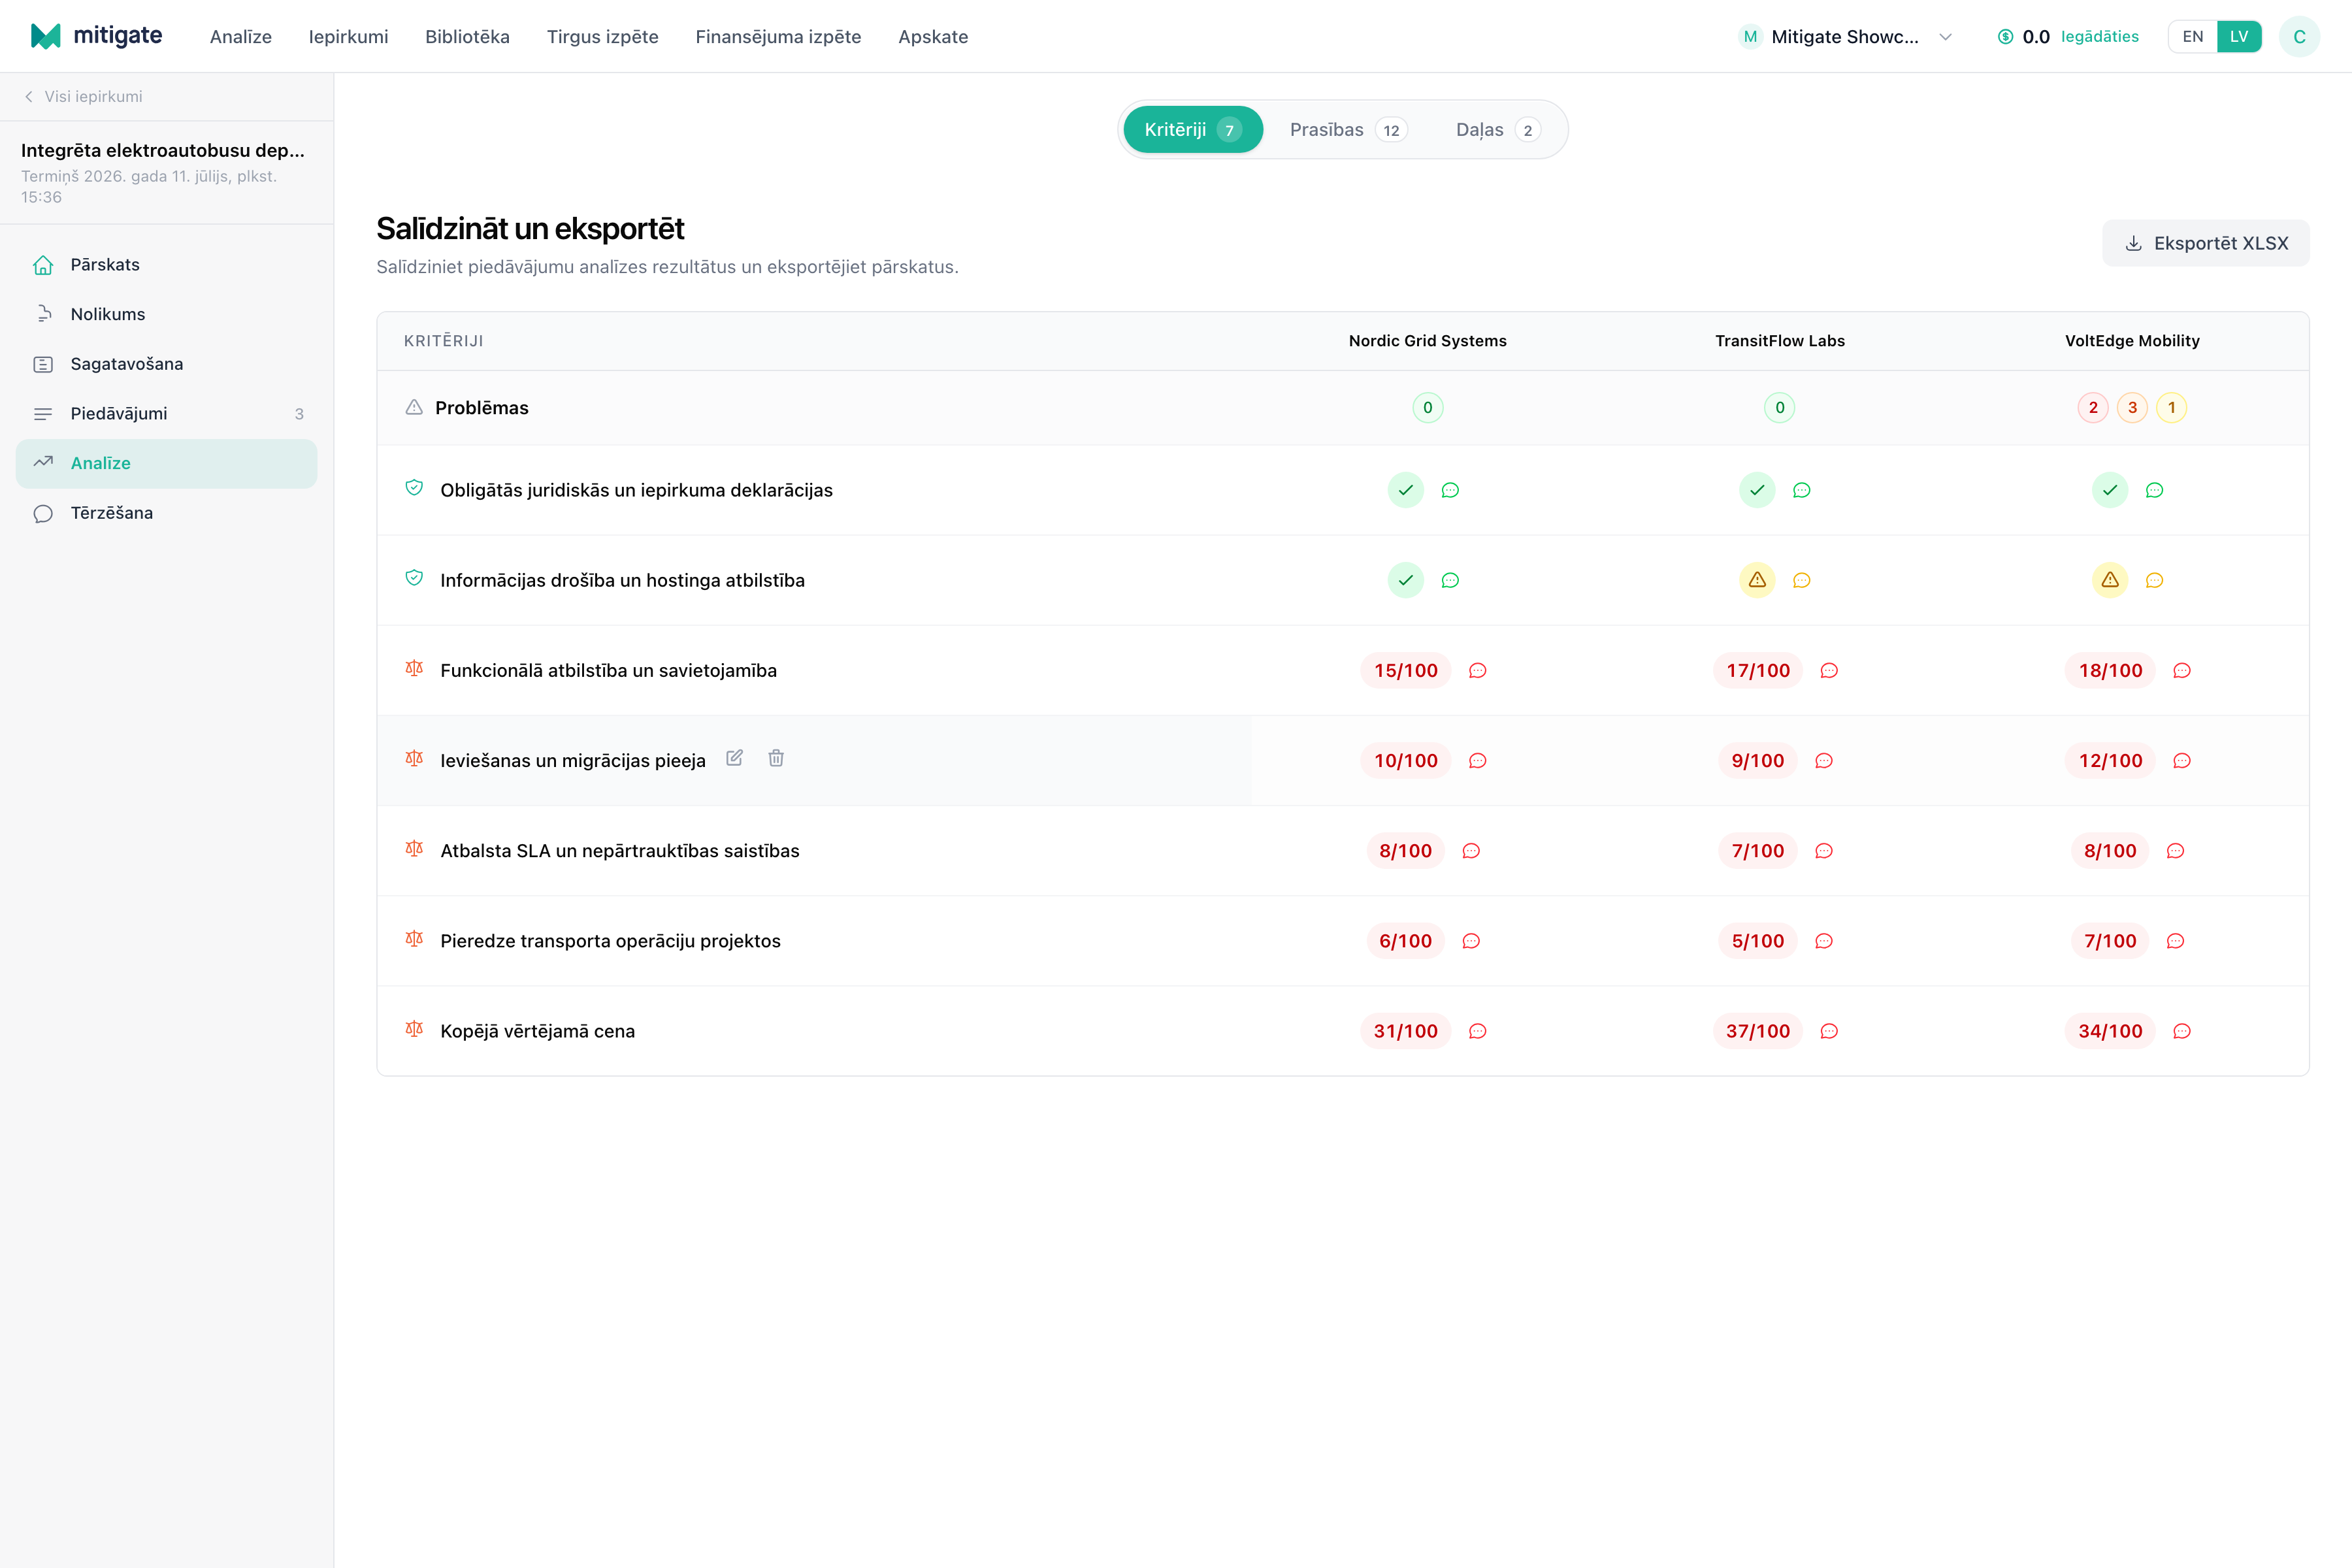Click the Iegādāties credits link
Screen dimensions: 2352x1568
[2100, 37]
